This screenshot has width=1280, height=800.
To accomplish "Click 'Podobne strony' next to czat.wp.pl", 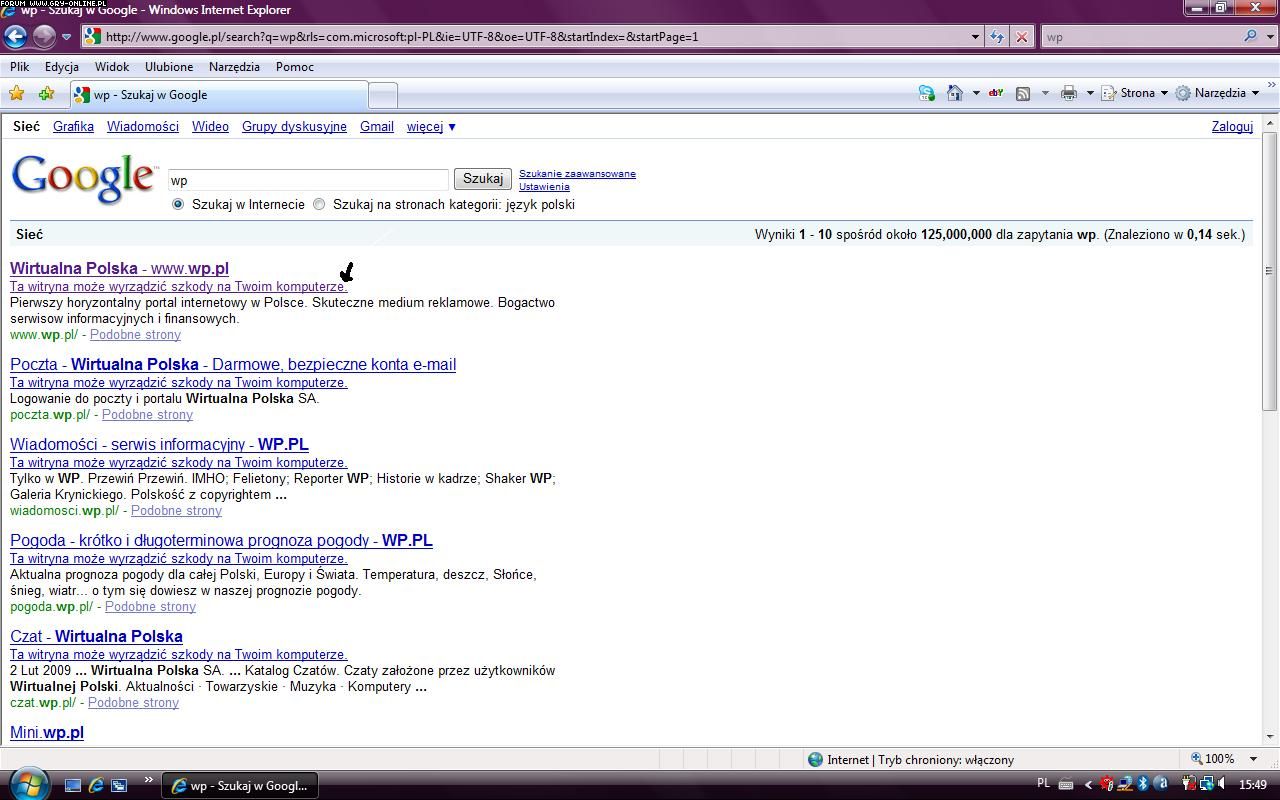I will [x=133, y=703].
